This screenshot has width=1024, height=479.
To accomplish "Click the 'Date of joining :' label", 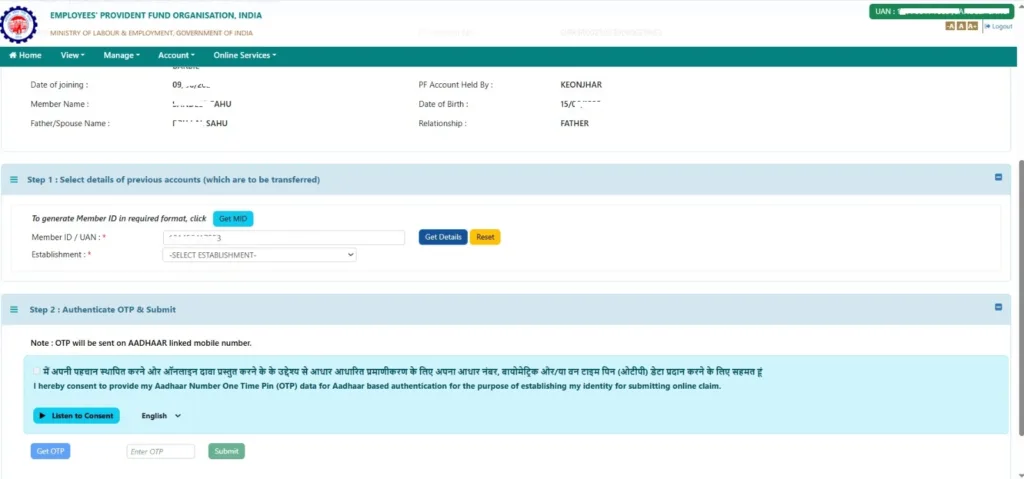I will pyautogui.click(x=59, y=85).
